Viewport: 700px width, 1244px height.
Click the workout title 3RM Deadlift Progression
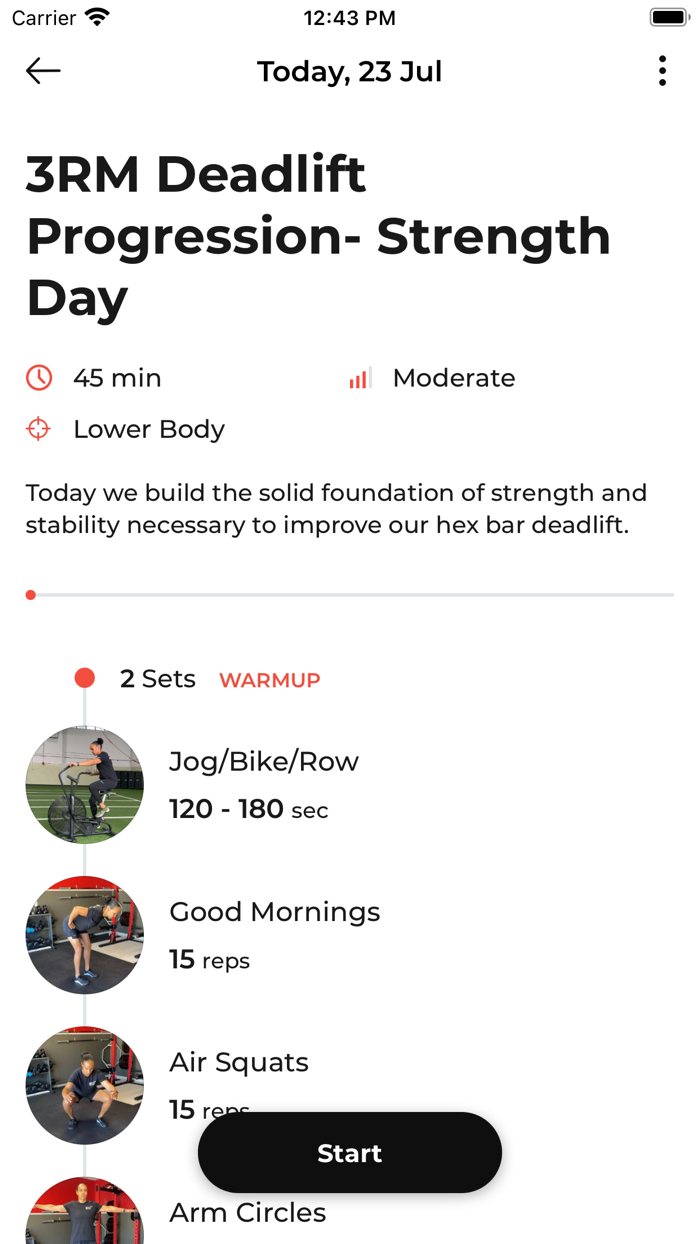point(300,236)
